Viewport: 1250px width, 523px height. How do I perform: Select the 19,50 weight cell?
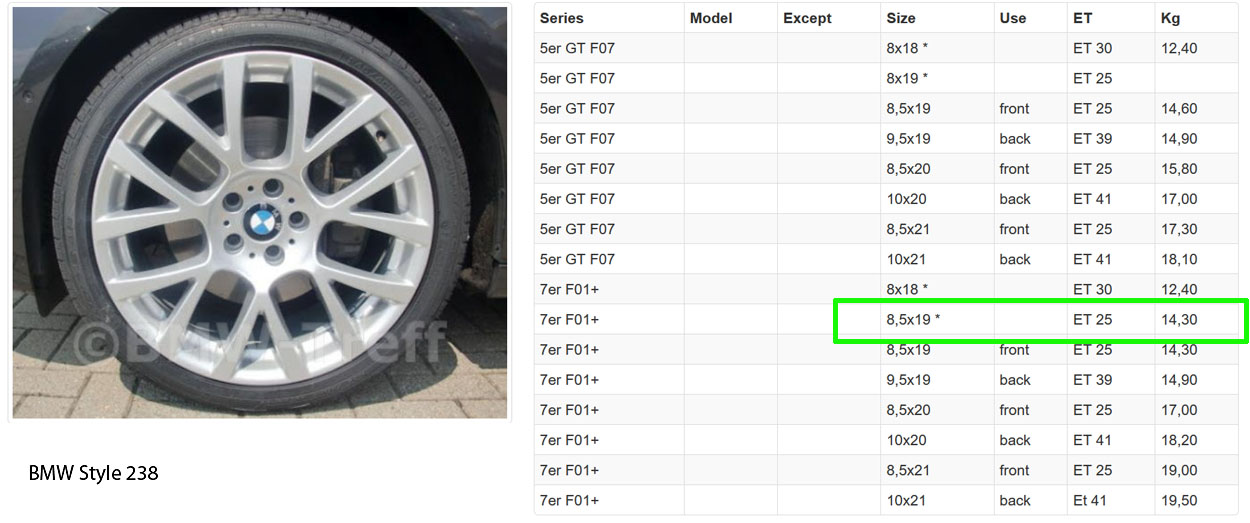[1179, 500]
